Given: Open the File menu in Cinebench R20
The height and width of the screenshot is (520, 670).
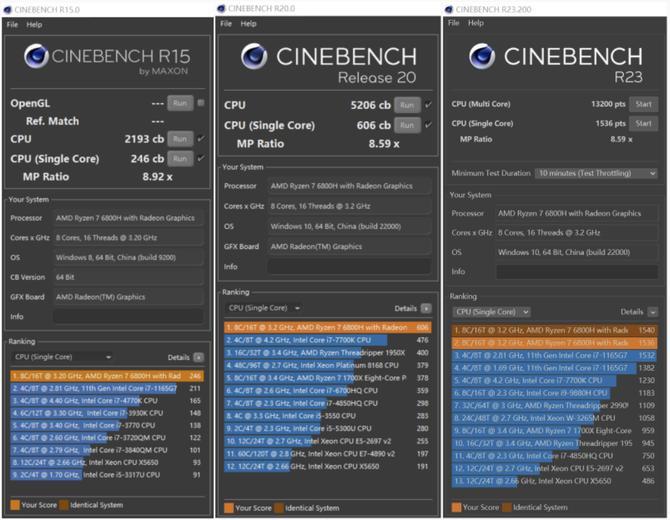Looking at the screenshot, I should click(x=226, y=23).
